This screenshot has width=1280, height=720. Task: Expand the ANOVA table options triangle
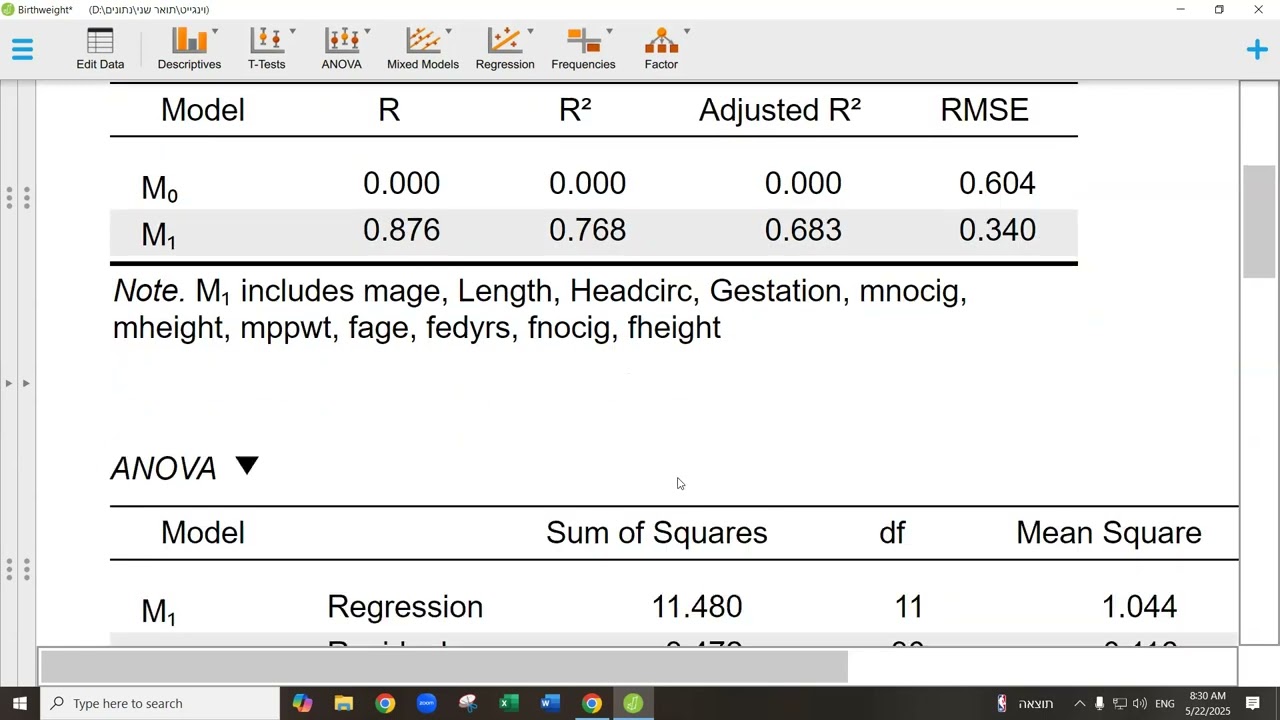[247, 466]
